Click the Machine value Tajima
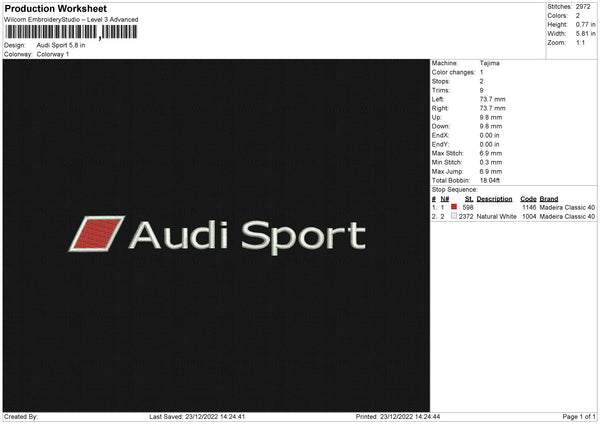The height and width of the screenshot is (424, 600). click(x=489, y=63)
